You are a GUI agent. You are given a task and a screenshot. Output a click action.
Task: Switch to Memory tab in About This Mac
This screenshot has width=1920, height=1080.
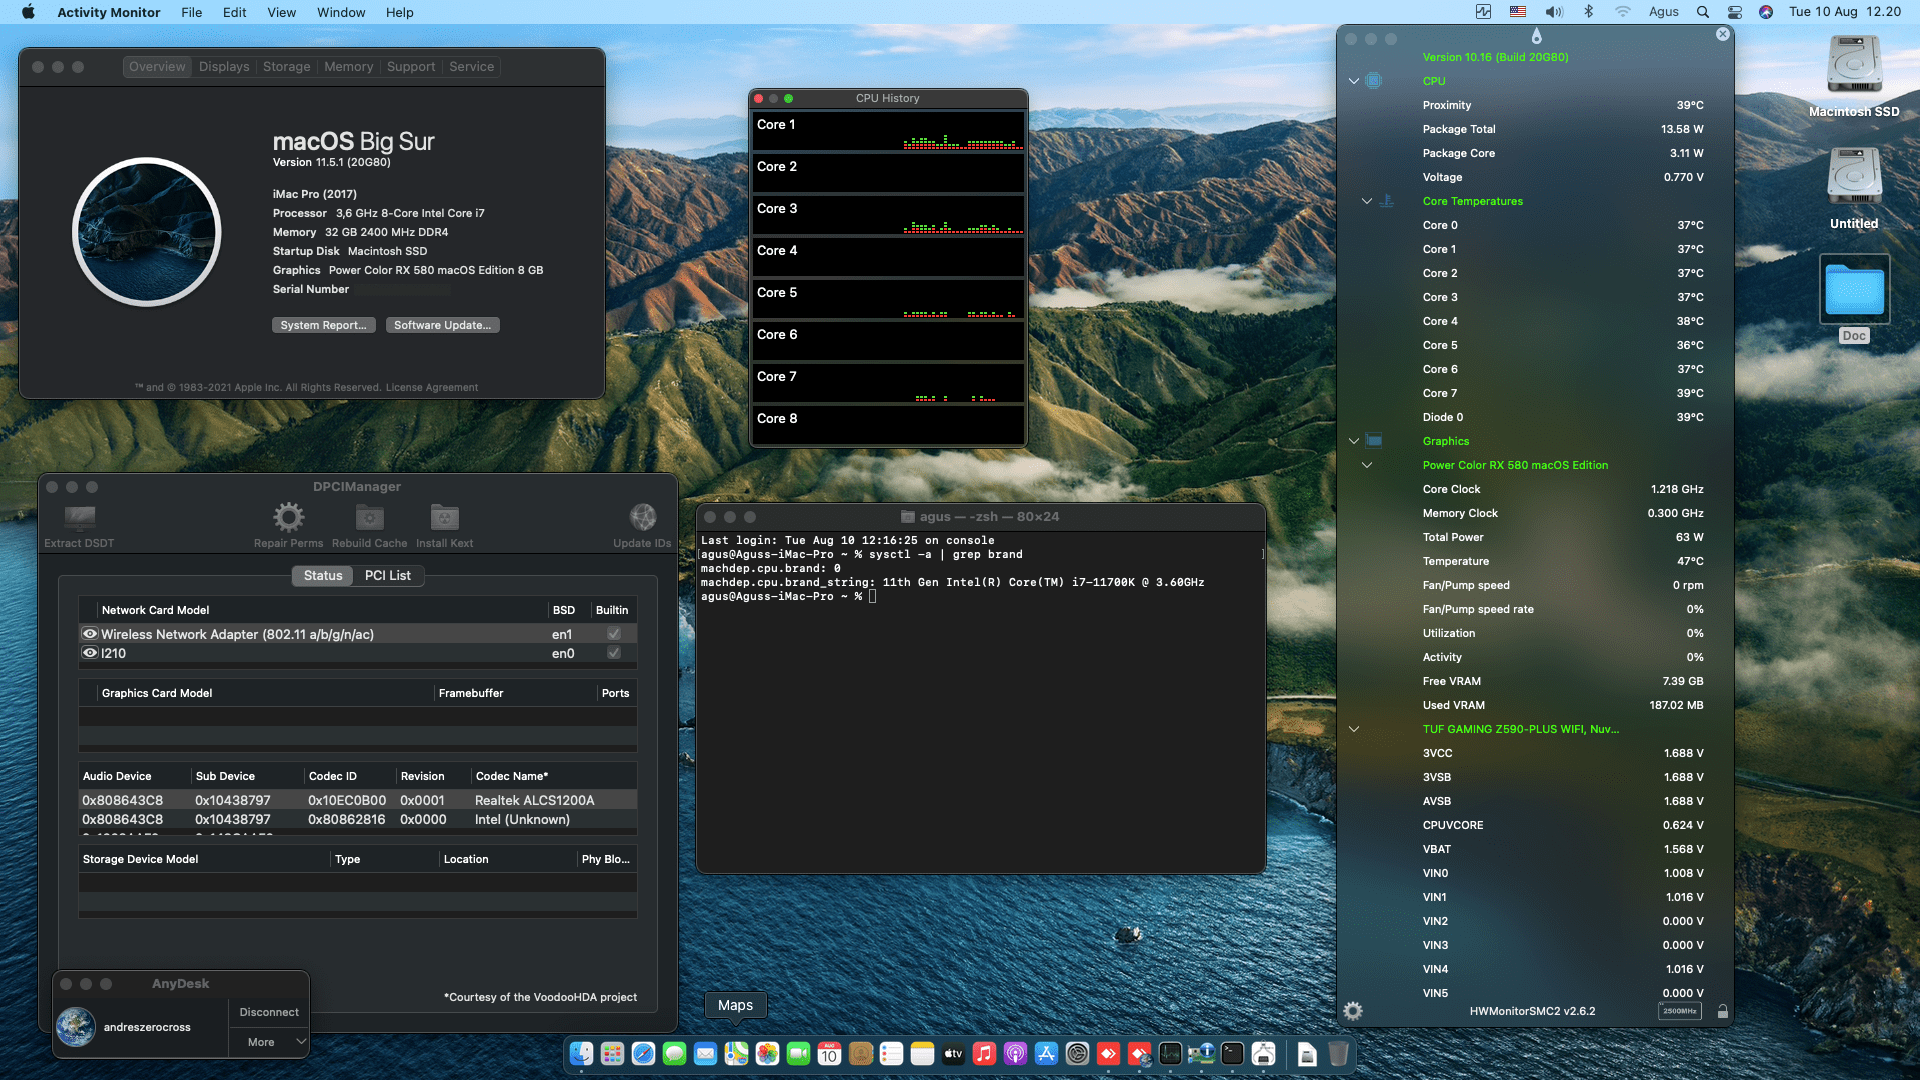(x=348, y=67)
